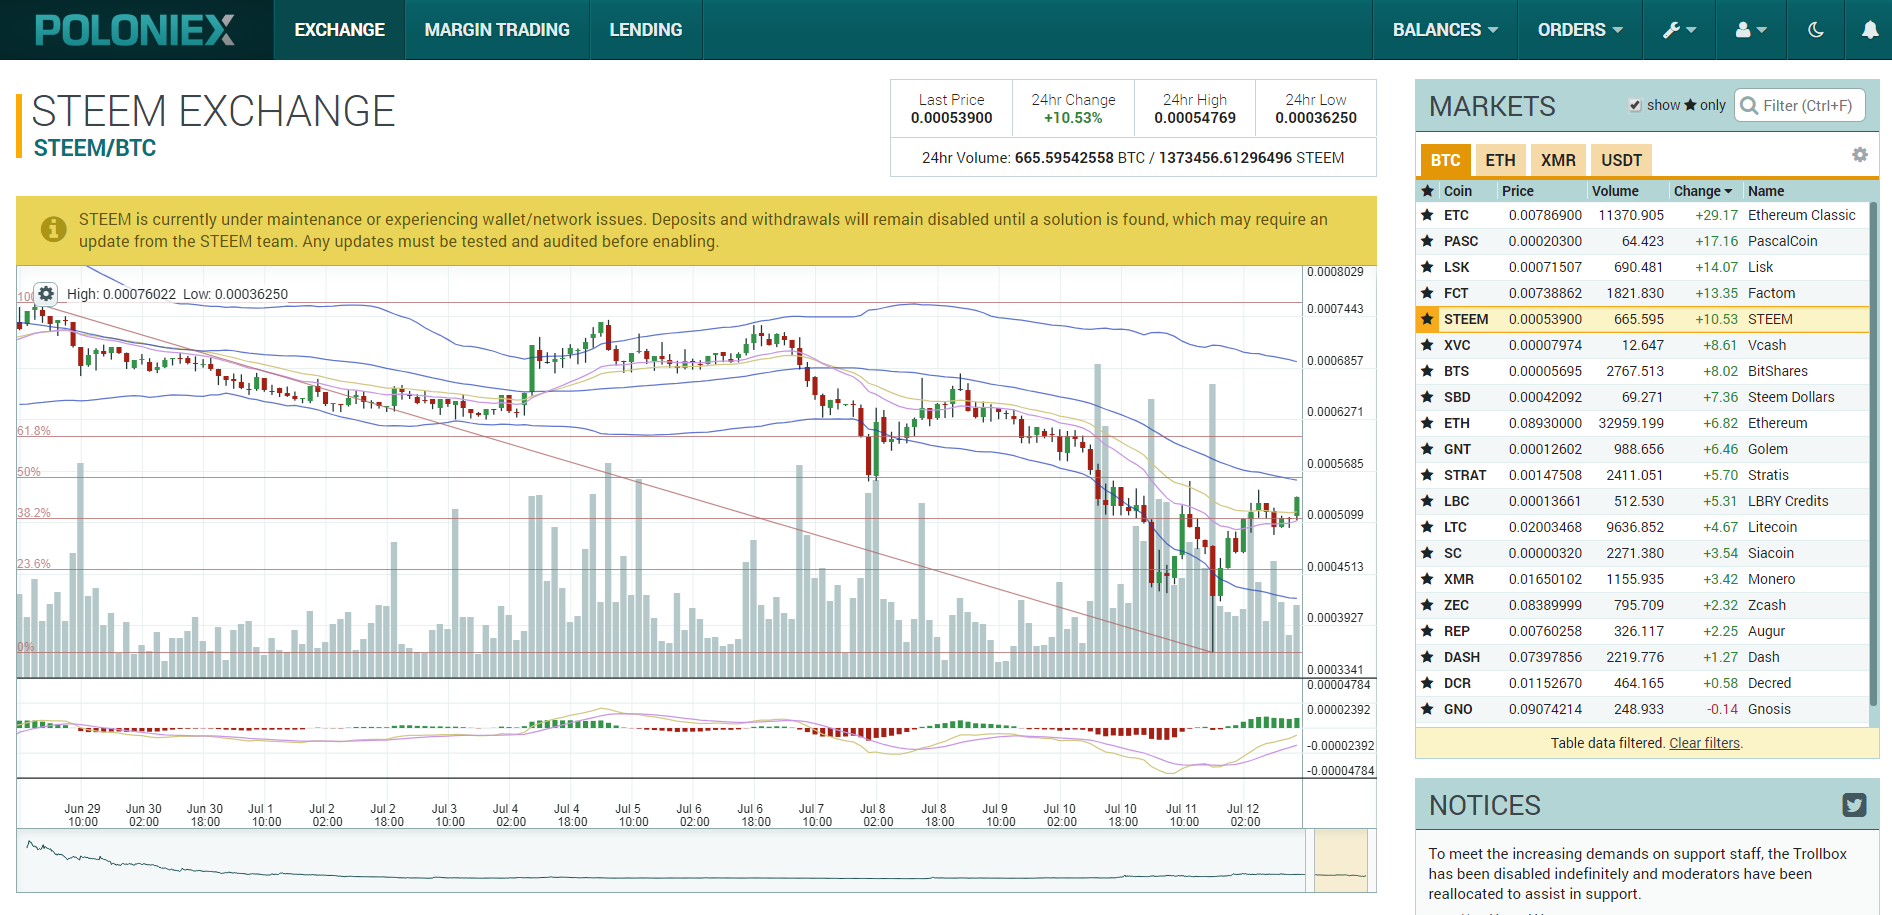Toggle the star for DCR

click(1428, 683)
